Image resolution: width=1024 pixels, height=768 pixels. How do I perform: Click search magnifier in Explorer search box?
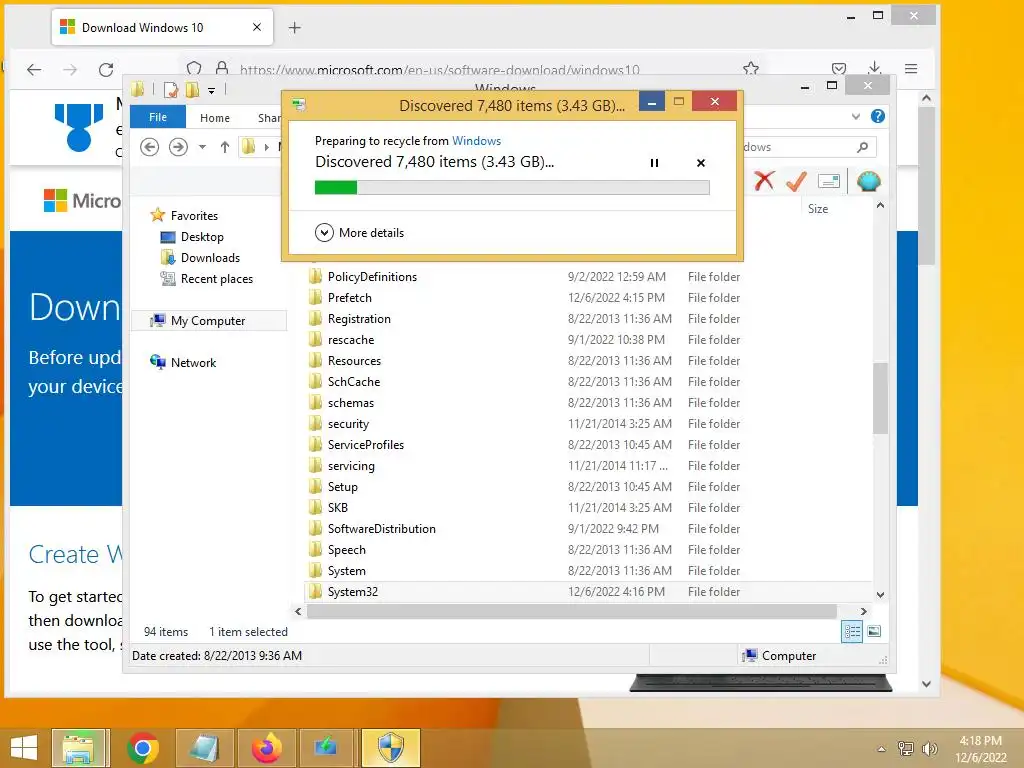pos(863,147)
